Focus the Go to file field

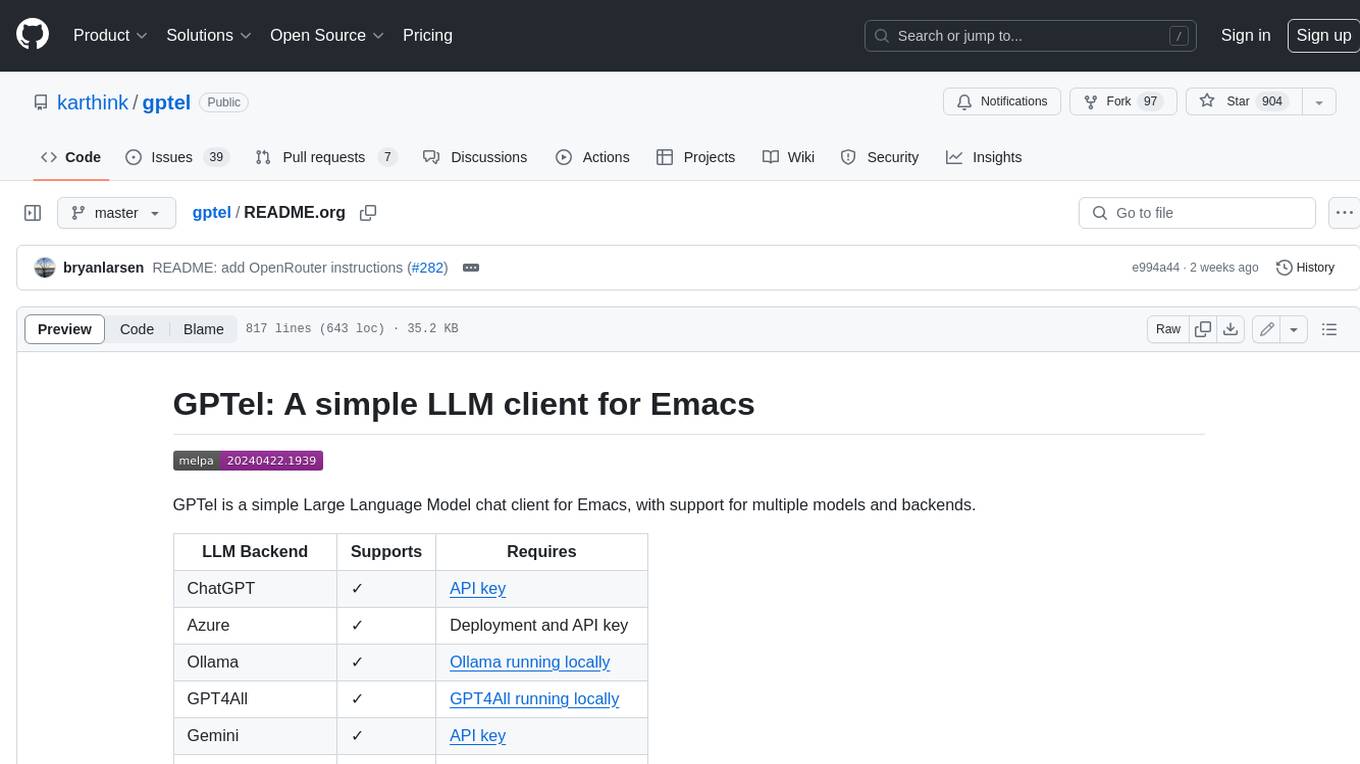pos(1197,213)
